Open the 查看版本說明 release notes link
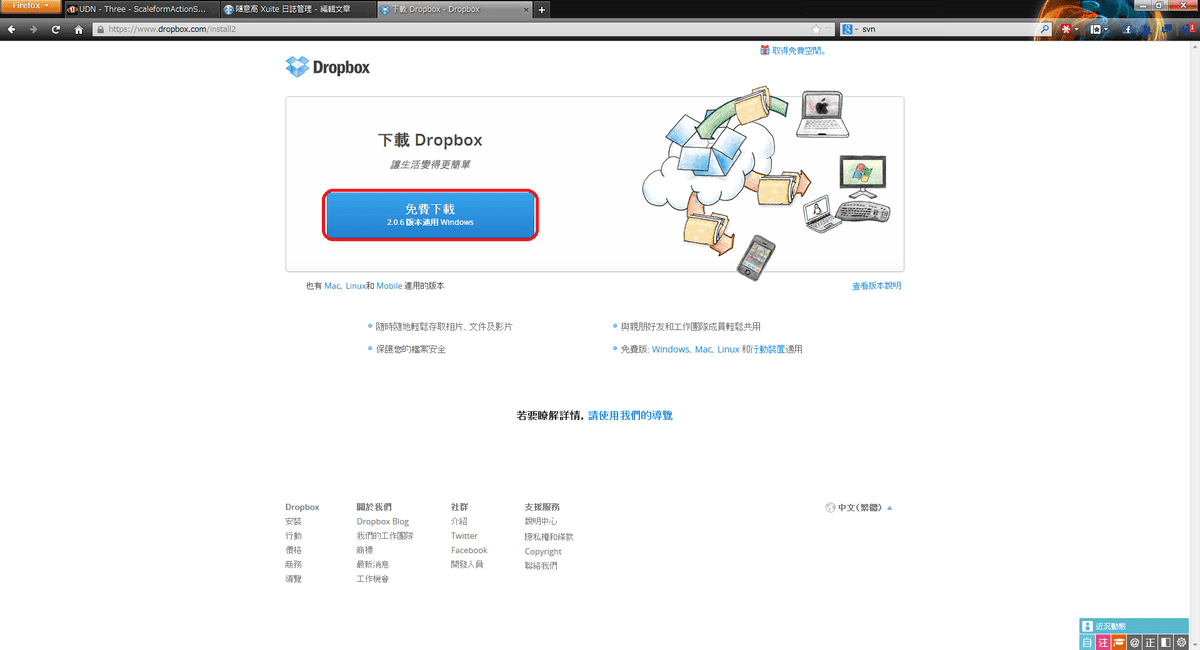Screen dimensions: 1200x650 pyautogui.click(x=877, y=286)
